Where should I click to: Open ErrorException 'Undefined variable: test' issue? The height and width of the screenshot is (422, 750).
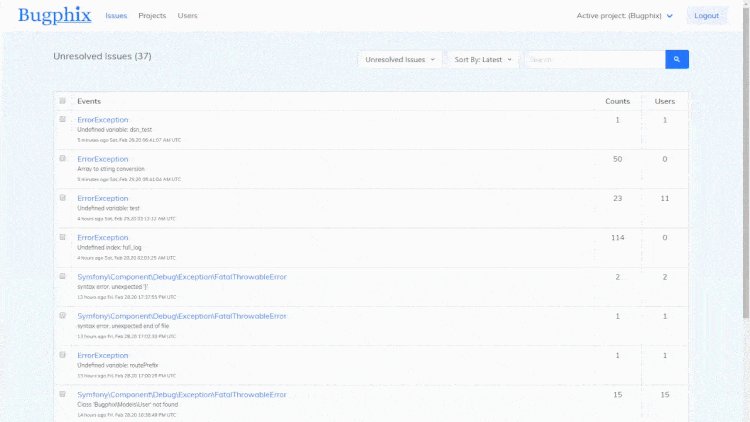point(103,198)
